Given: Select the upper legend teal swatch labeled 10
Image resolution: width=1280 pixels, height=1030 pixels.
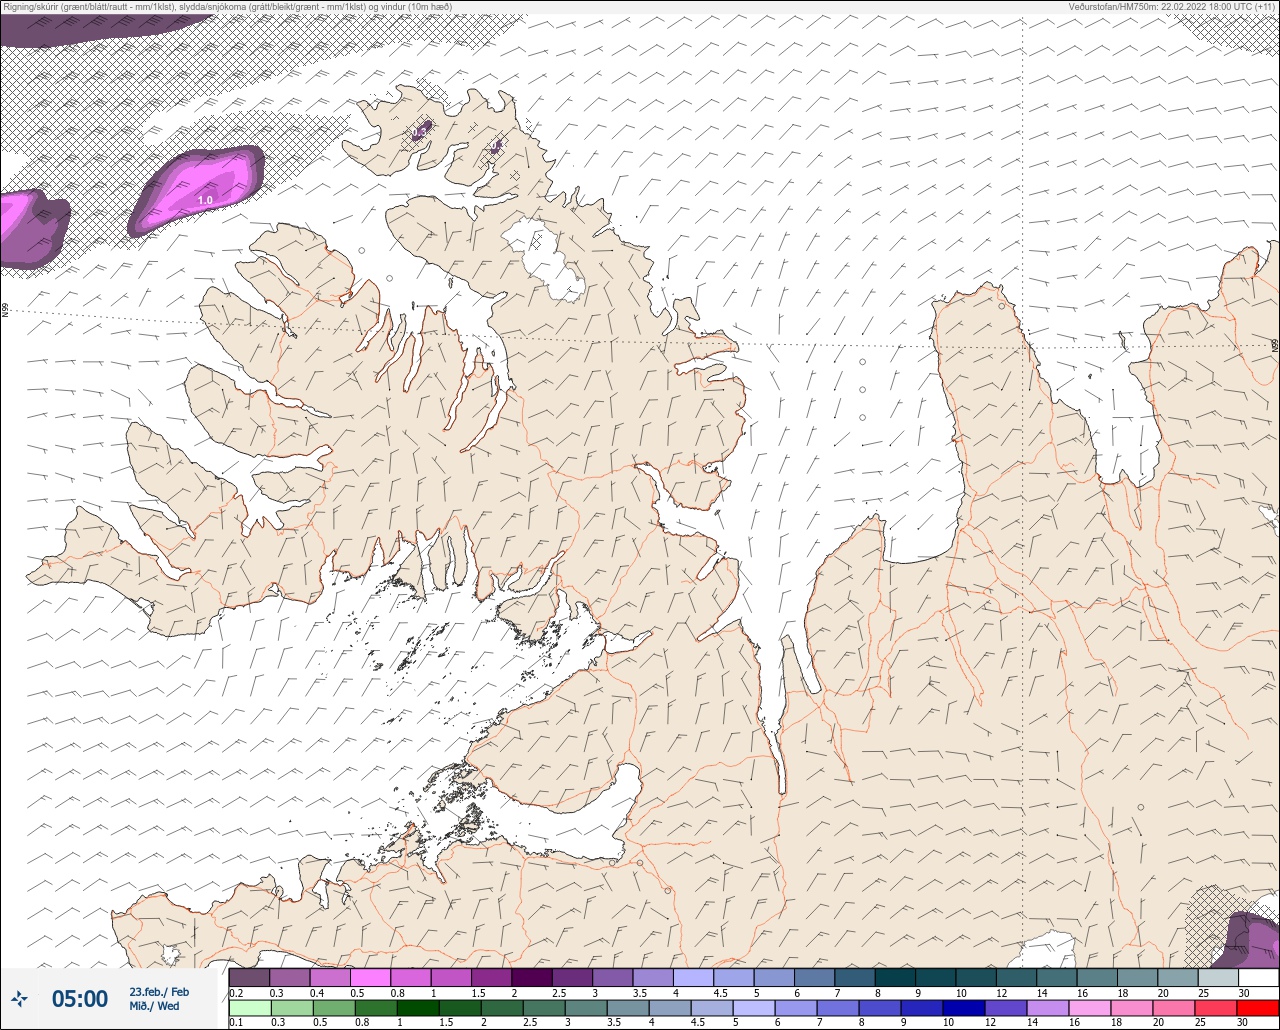Looking at the screenshot, I should pyautogui.click(x=975, y=977).
